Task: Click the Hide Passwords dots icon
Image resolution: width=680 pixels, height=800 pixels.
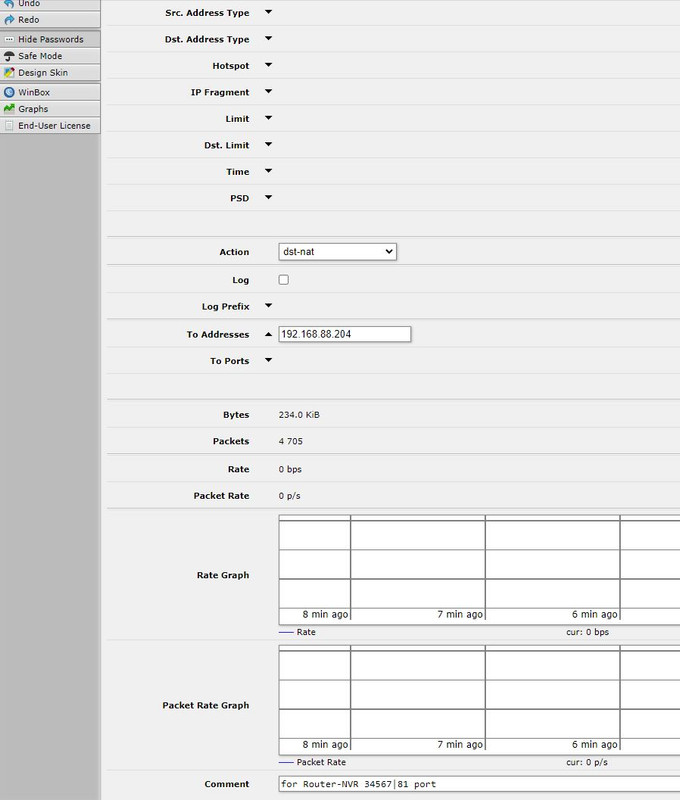Action: (9, 39)
